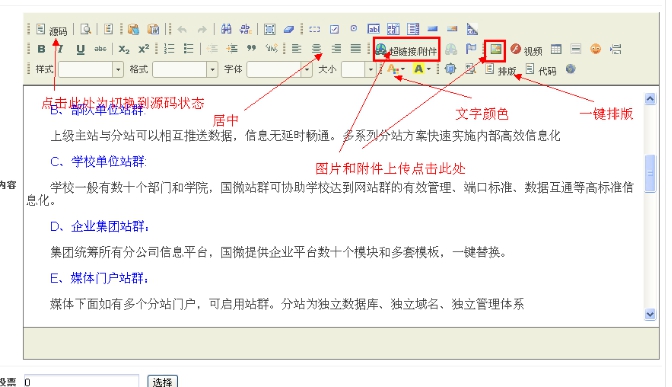The image size is (672, 387).
Task: Apply underline formatting
Action: coord(80,49)
